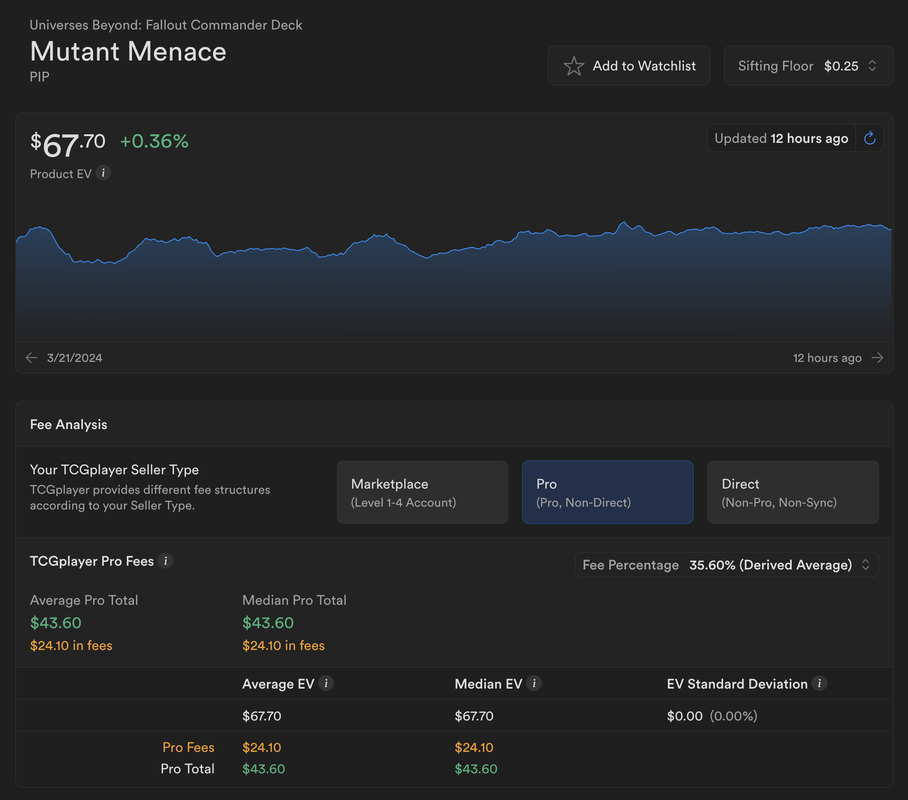The image size is (908, 800).
Task: Click the Average EV $67.70 table cell
Action: pyautogui.click(x=262, y=716)
